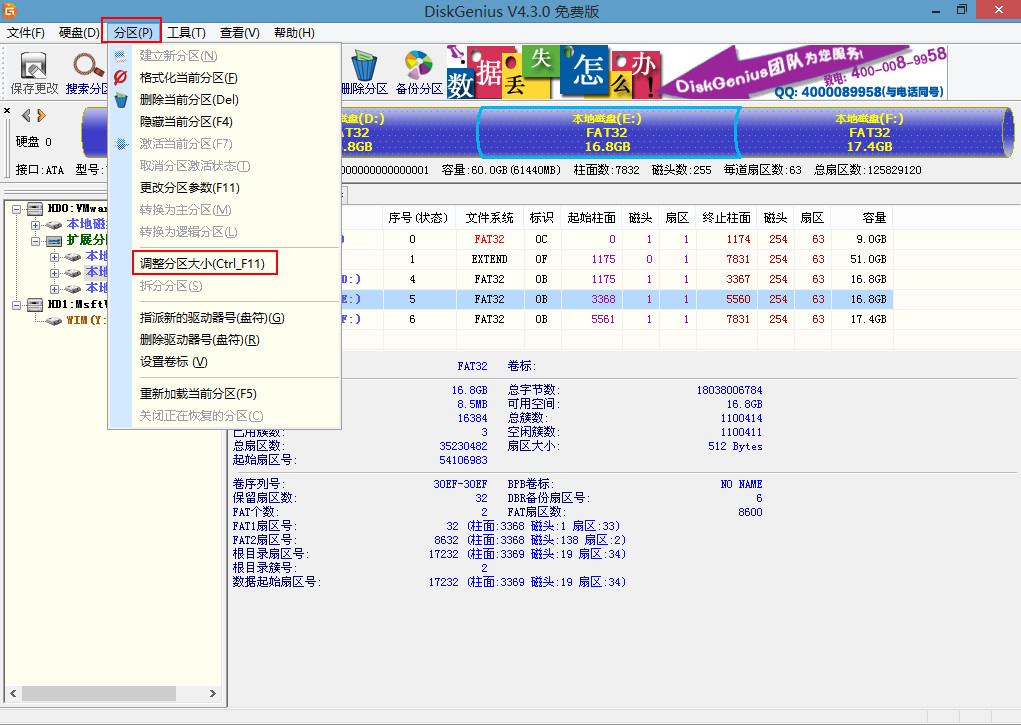
Task: Collapse the HD0:VMware tree node
Action: pyautogui.click(x=16, y=209)
